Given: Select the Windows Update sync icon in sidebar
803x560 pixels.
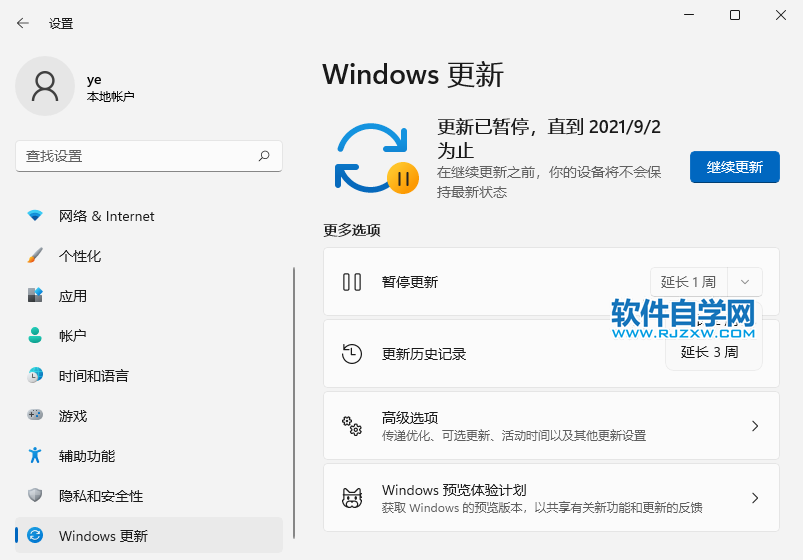Looking at the screenshot, I should point(35,535).
